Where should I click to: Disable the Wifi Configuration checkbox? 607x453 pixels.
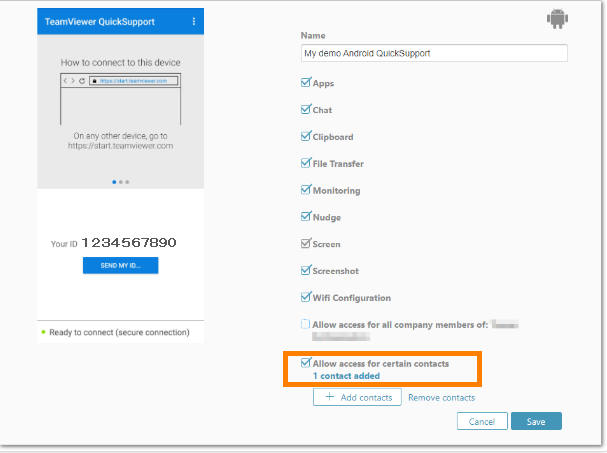(x=306, y=297)
